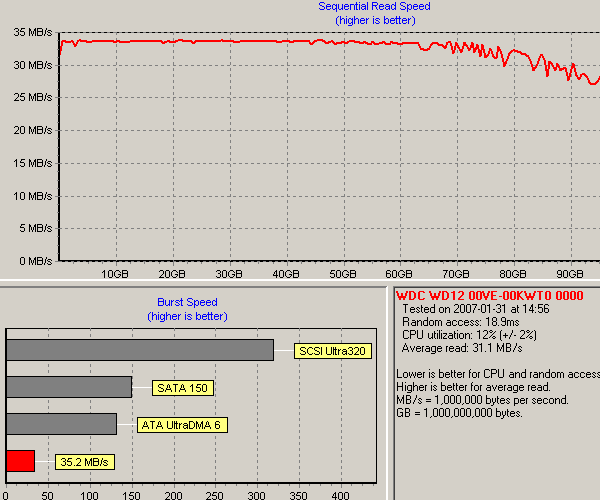Viewport: 600px width, 500px height.
Task: Click the 25 MB/s axis label
Action: pyautogui.click(x=33, y=98)
